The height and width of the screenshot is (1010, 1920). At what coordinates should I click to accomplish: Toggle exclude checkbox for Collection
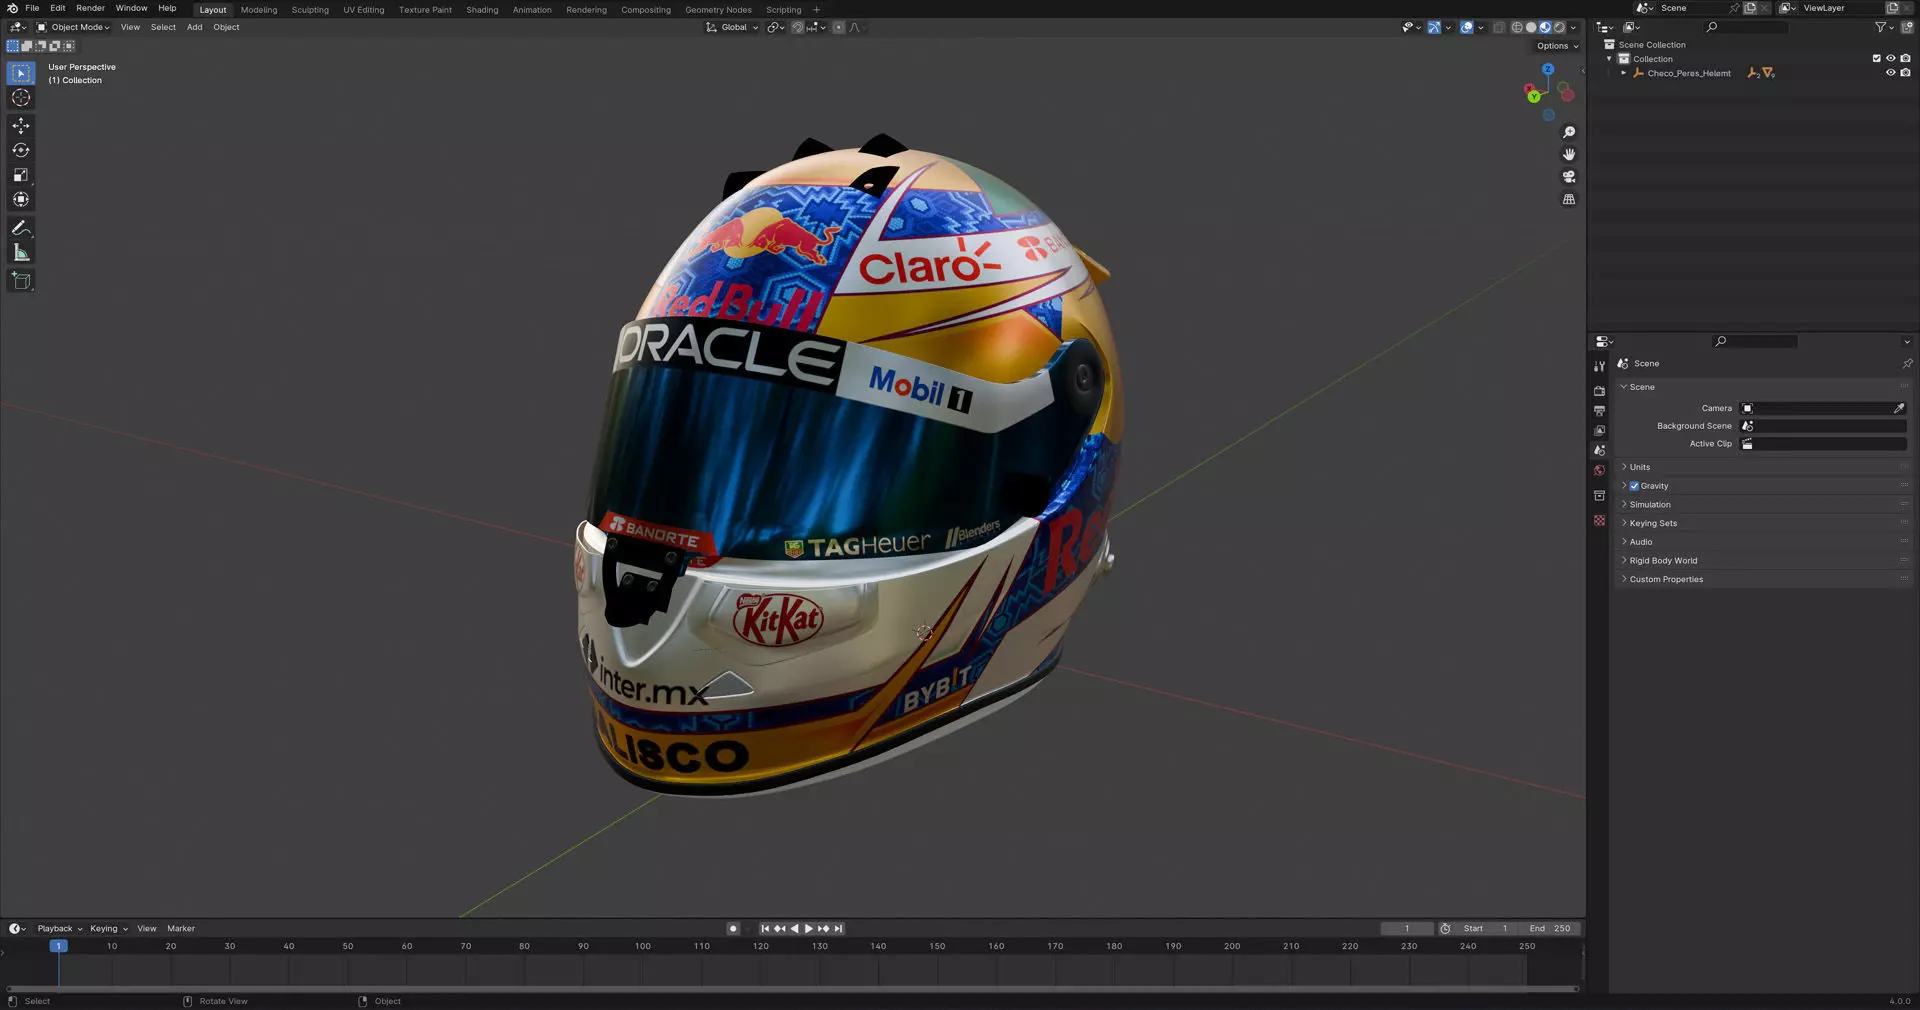coord(1876,59)
